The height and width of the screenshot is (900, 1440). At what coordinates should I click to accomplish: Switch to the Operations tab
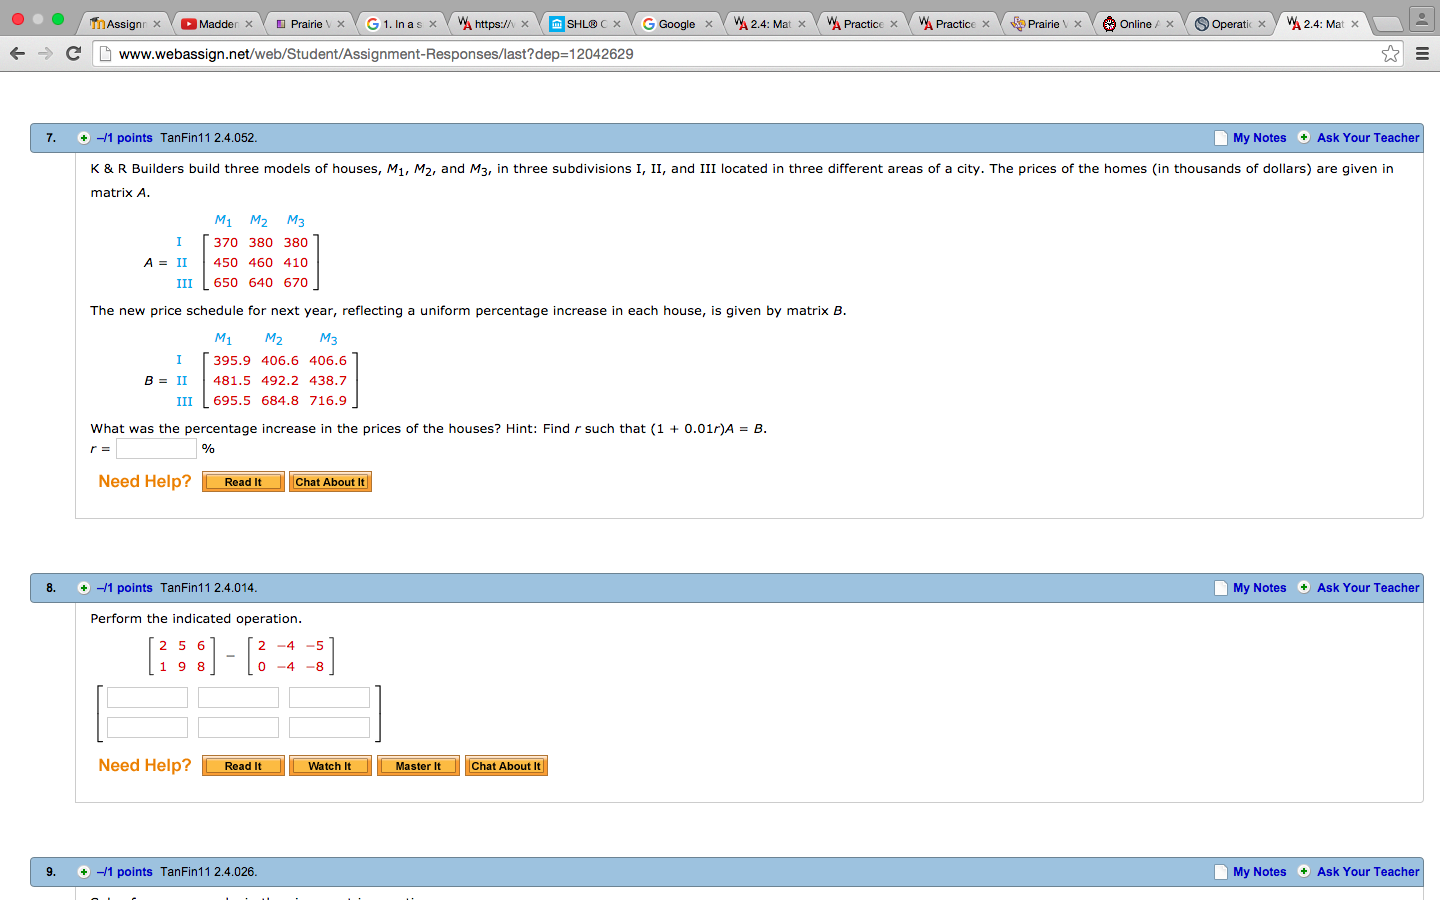pos(1229,24)
